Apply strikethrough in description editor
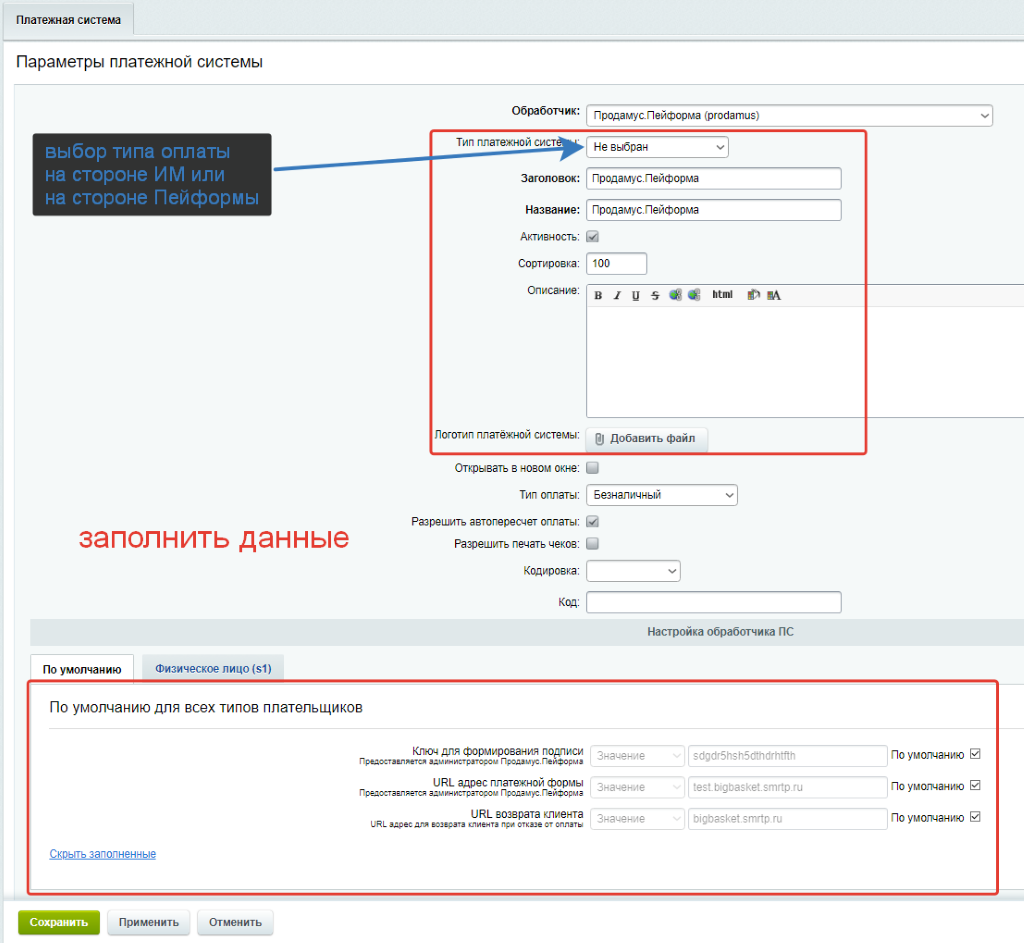This screenshot has width=1024, height=943. (654, 295)
